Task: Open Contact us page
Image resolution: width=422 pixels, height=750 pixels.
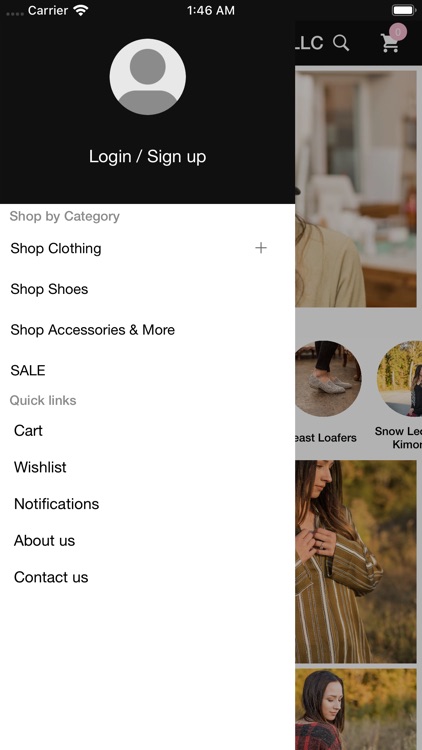Action: [x=51, y=577]
